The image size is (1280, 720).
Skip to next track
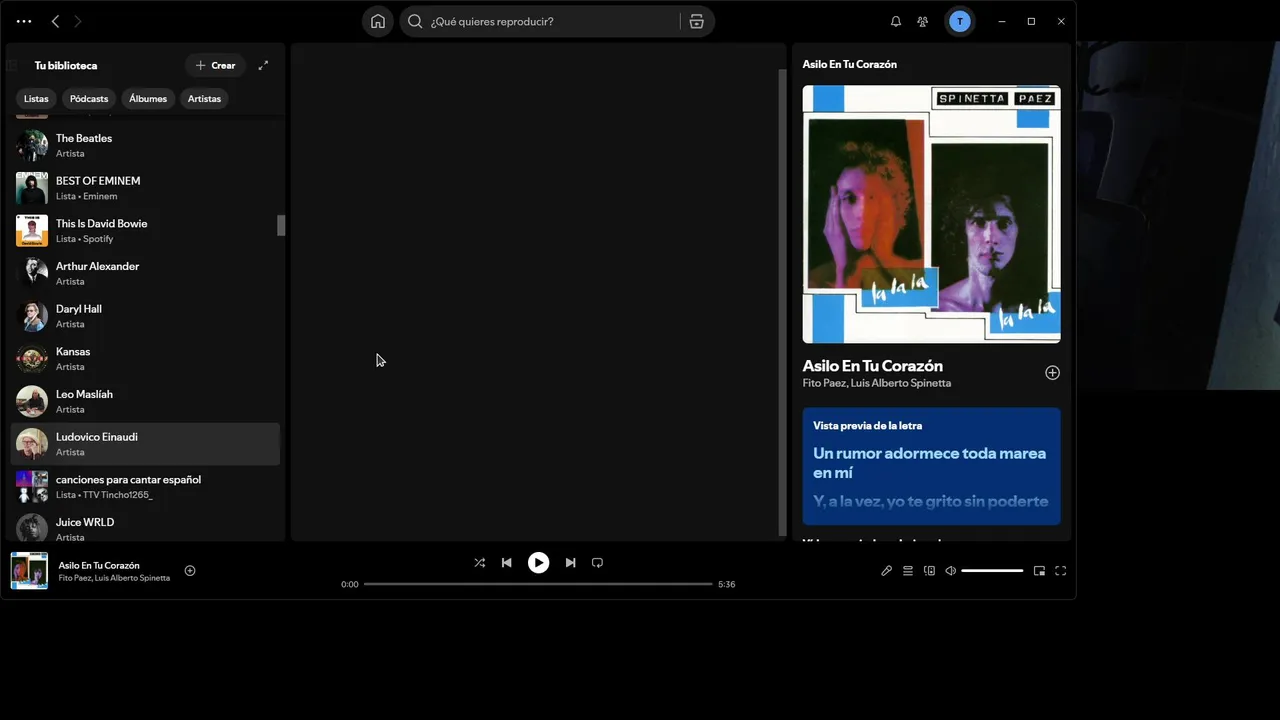(570, 563)
